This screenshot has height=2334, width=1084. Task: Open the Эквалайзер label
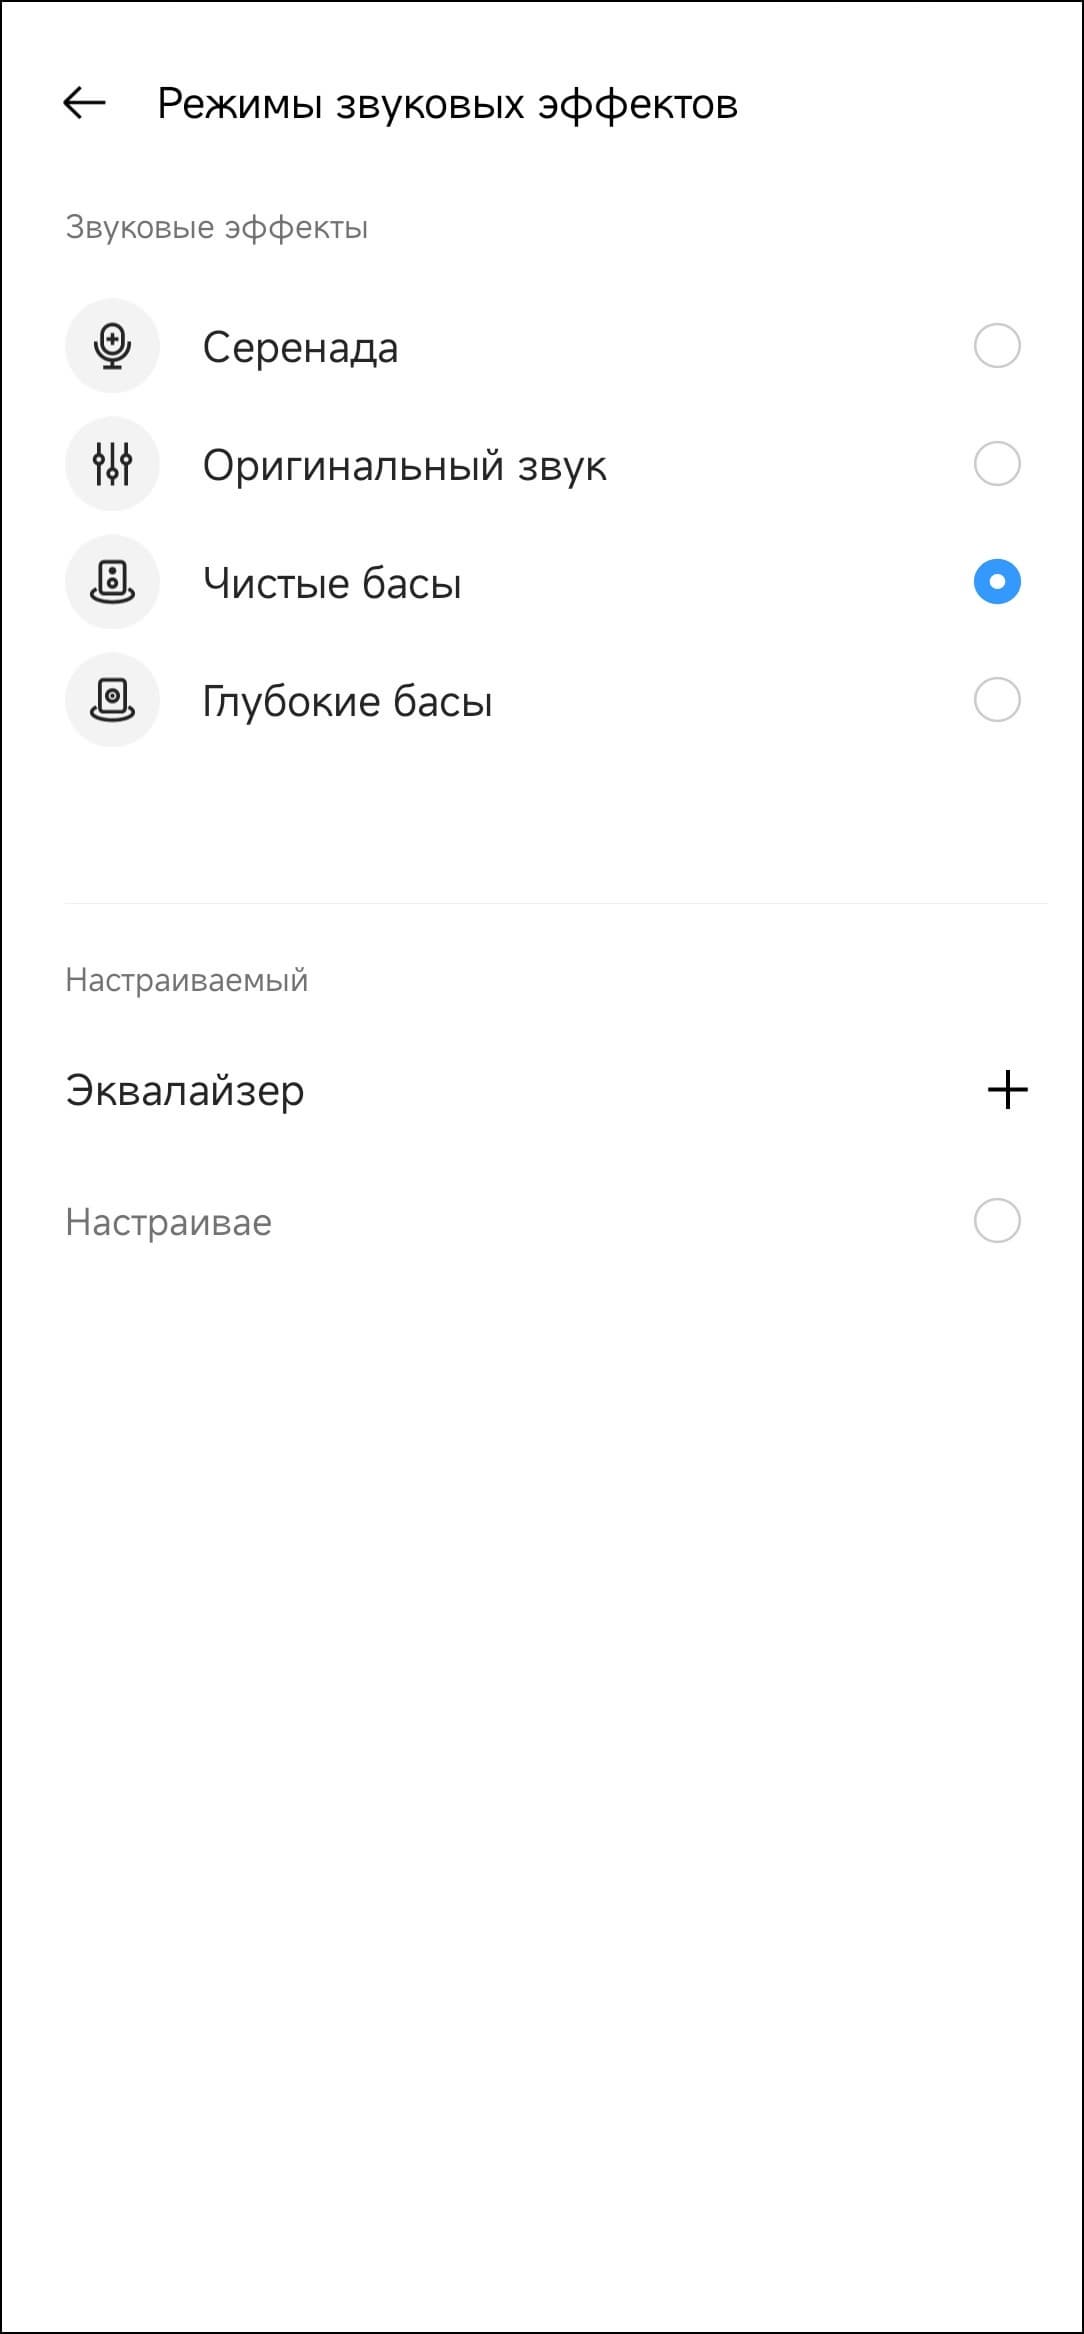point(185,1090)
